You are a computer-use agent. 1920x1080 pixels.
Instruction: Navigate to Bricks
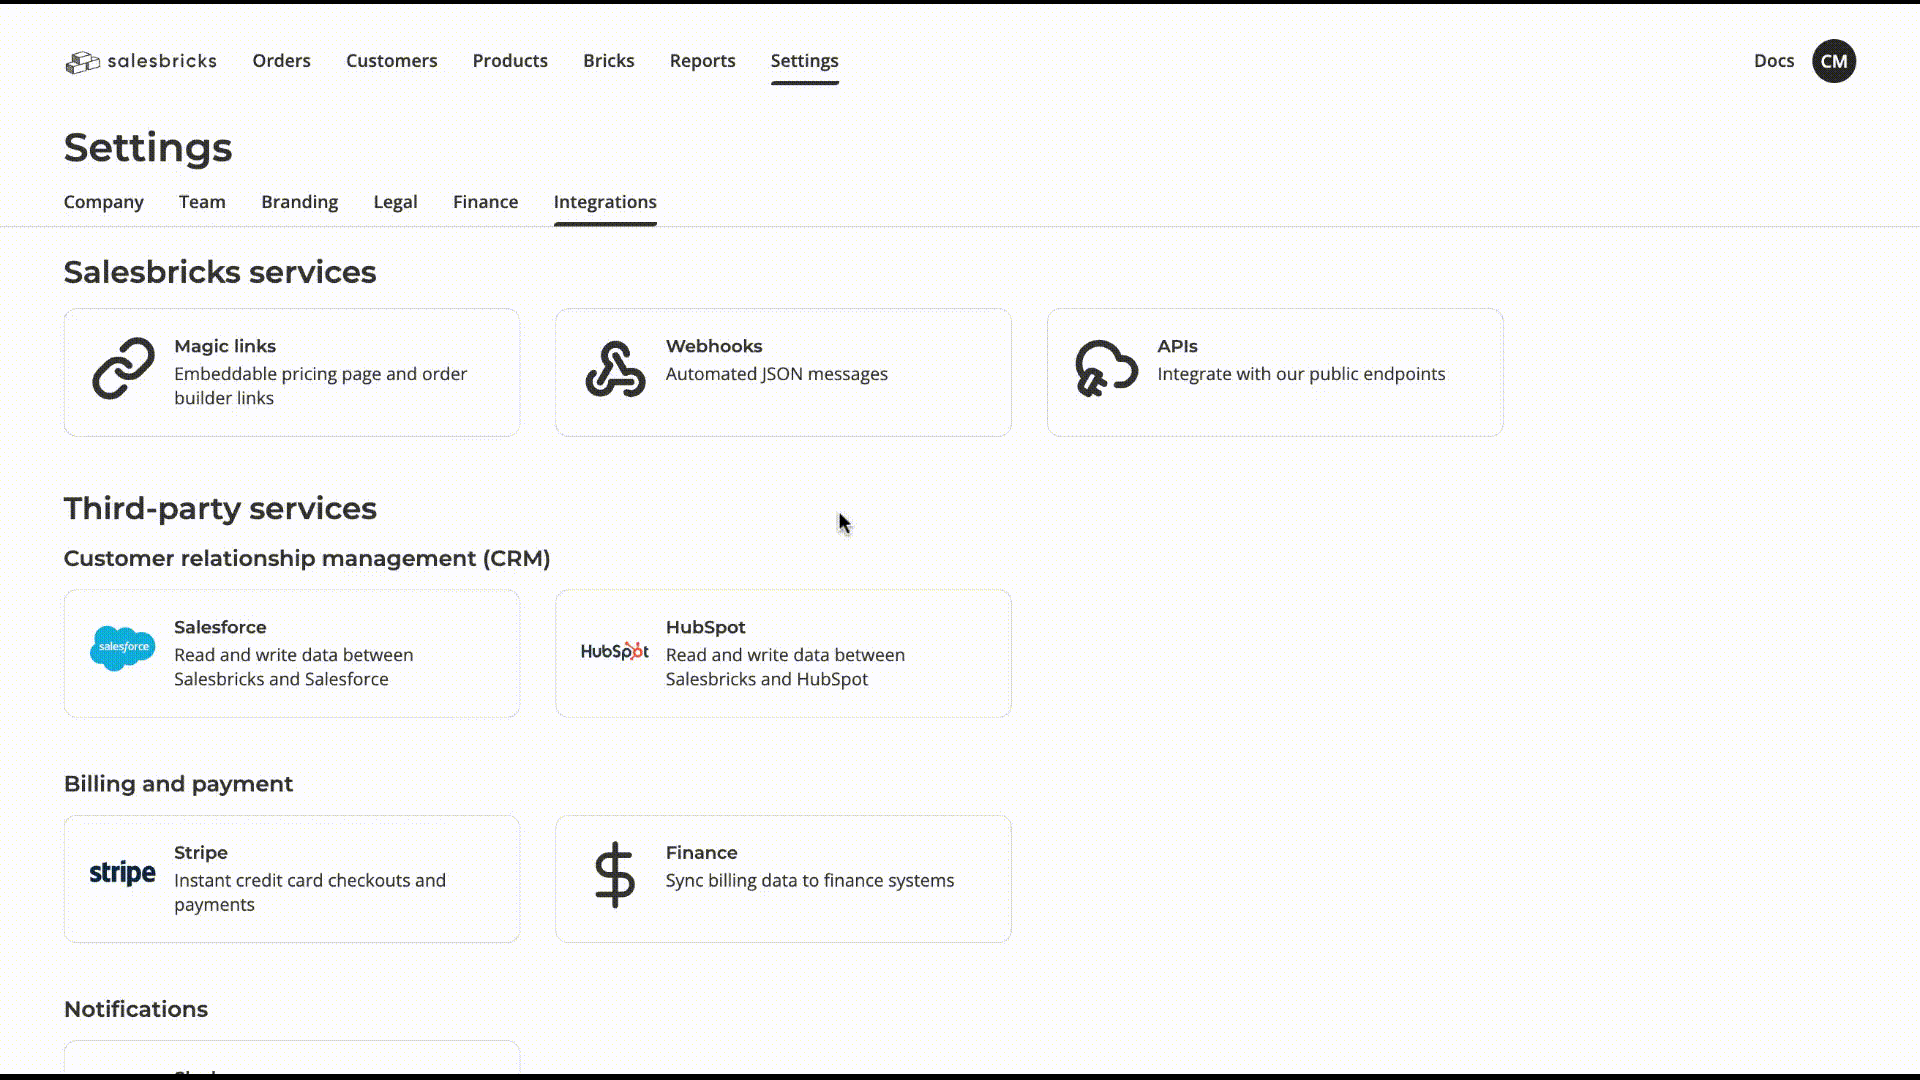[x=608, y=61]
